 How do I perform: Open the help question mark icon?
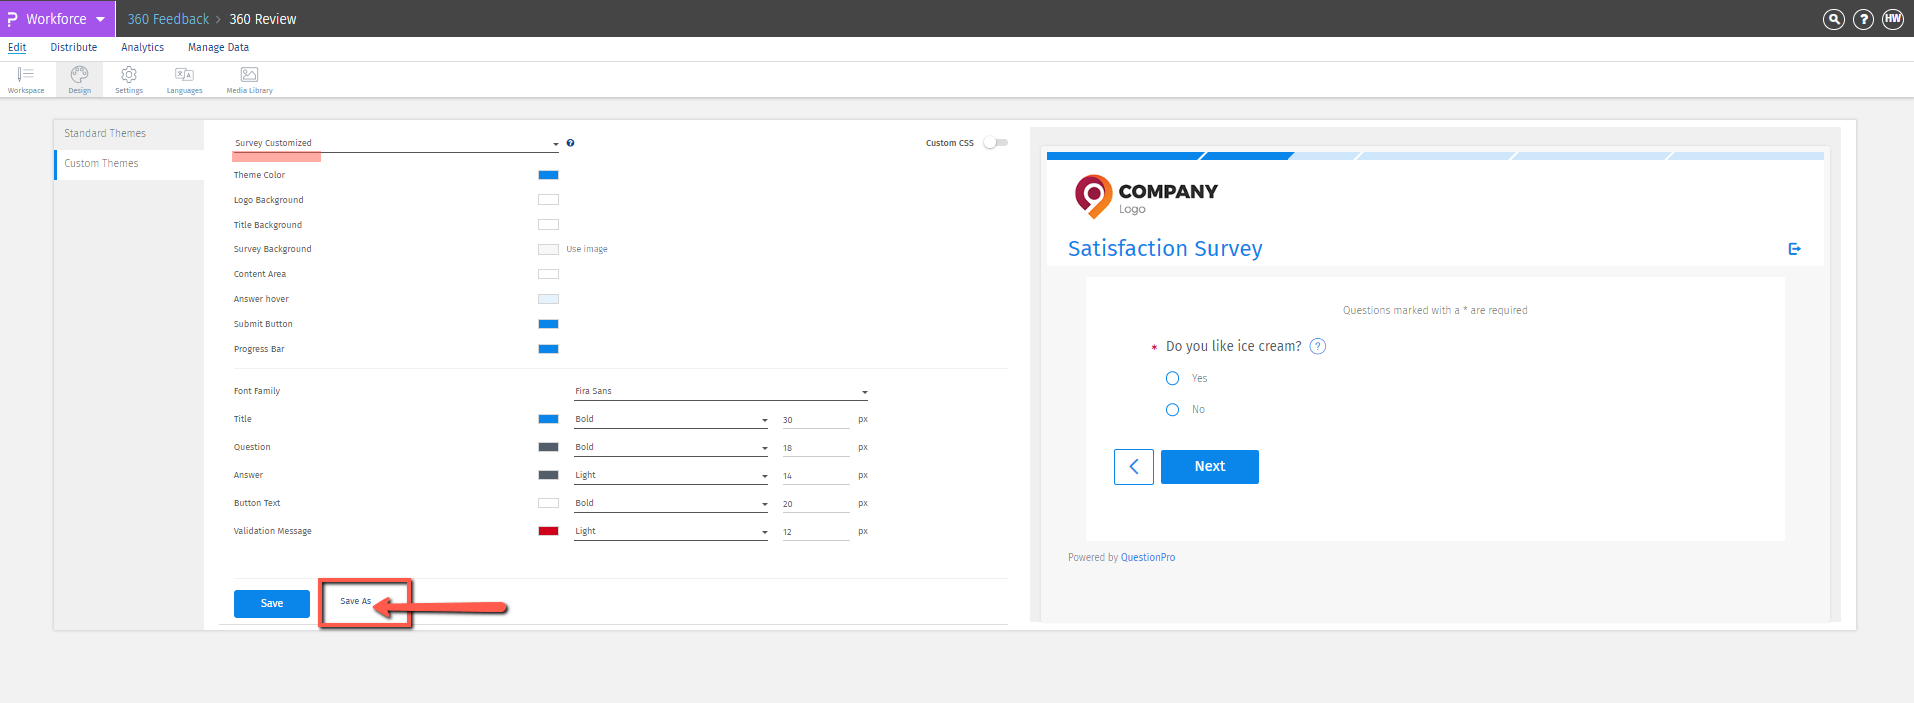(x=1864, y=19)
